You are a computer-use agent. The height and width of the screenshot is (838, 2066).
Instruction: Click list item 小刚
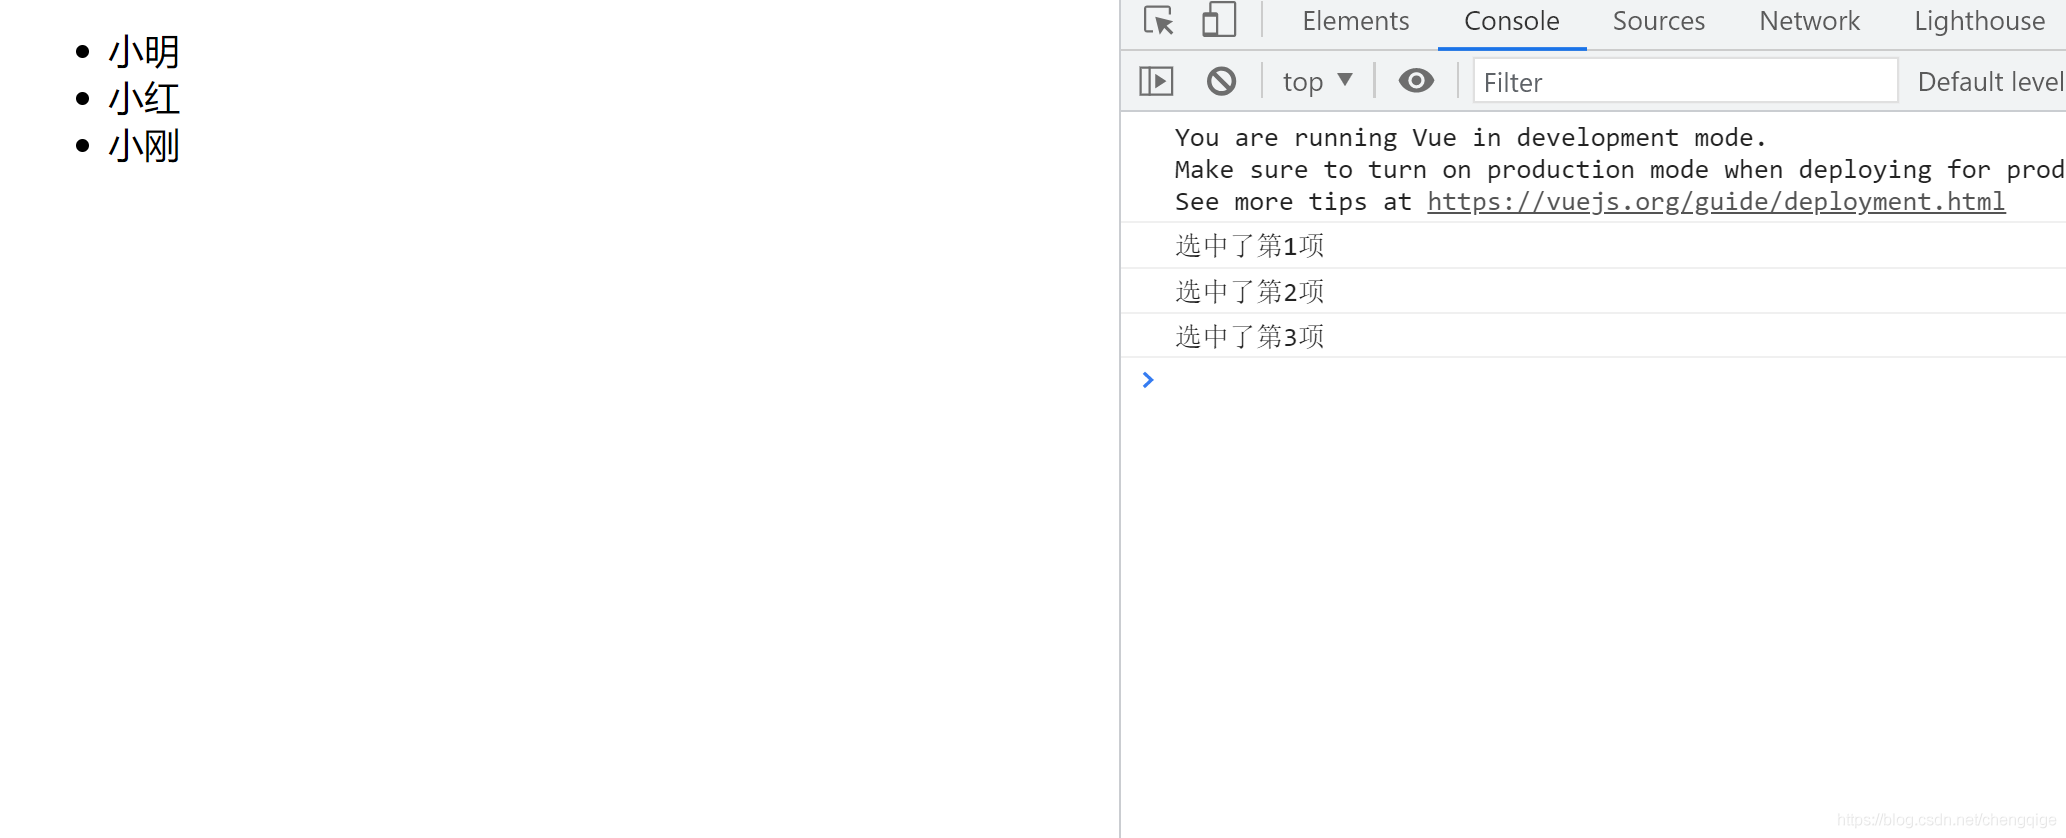[144, 146]
